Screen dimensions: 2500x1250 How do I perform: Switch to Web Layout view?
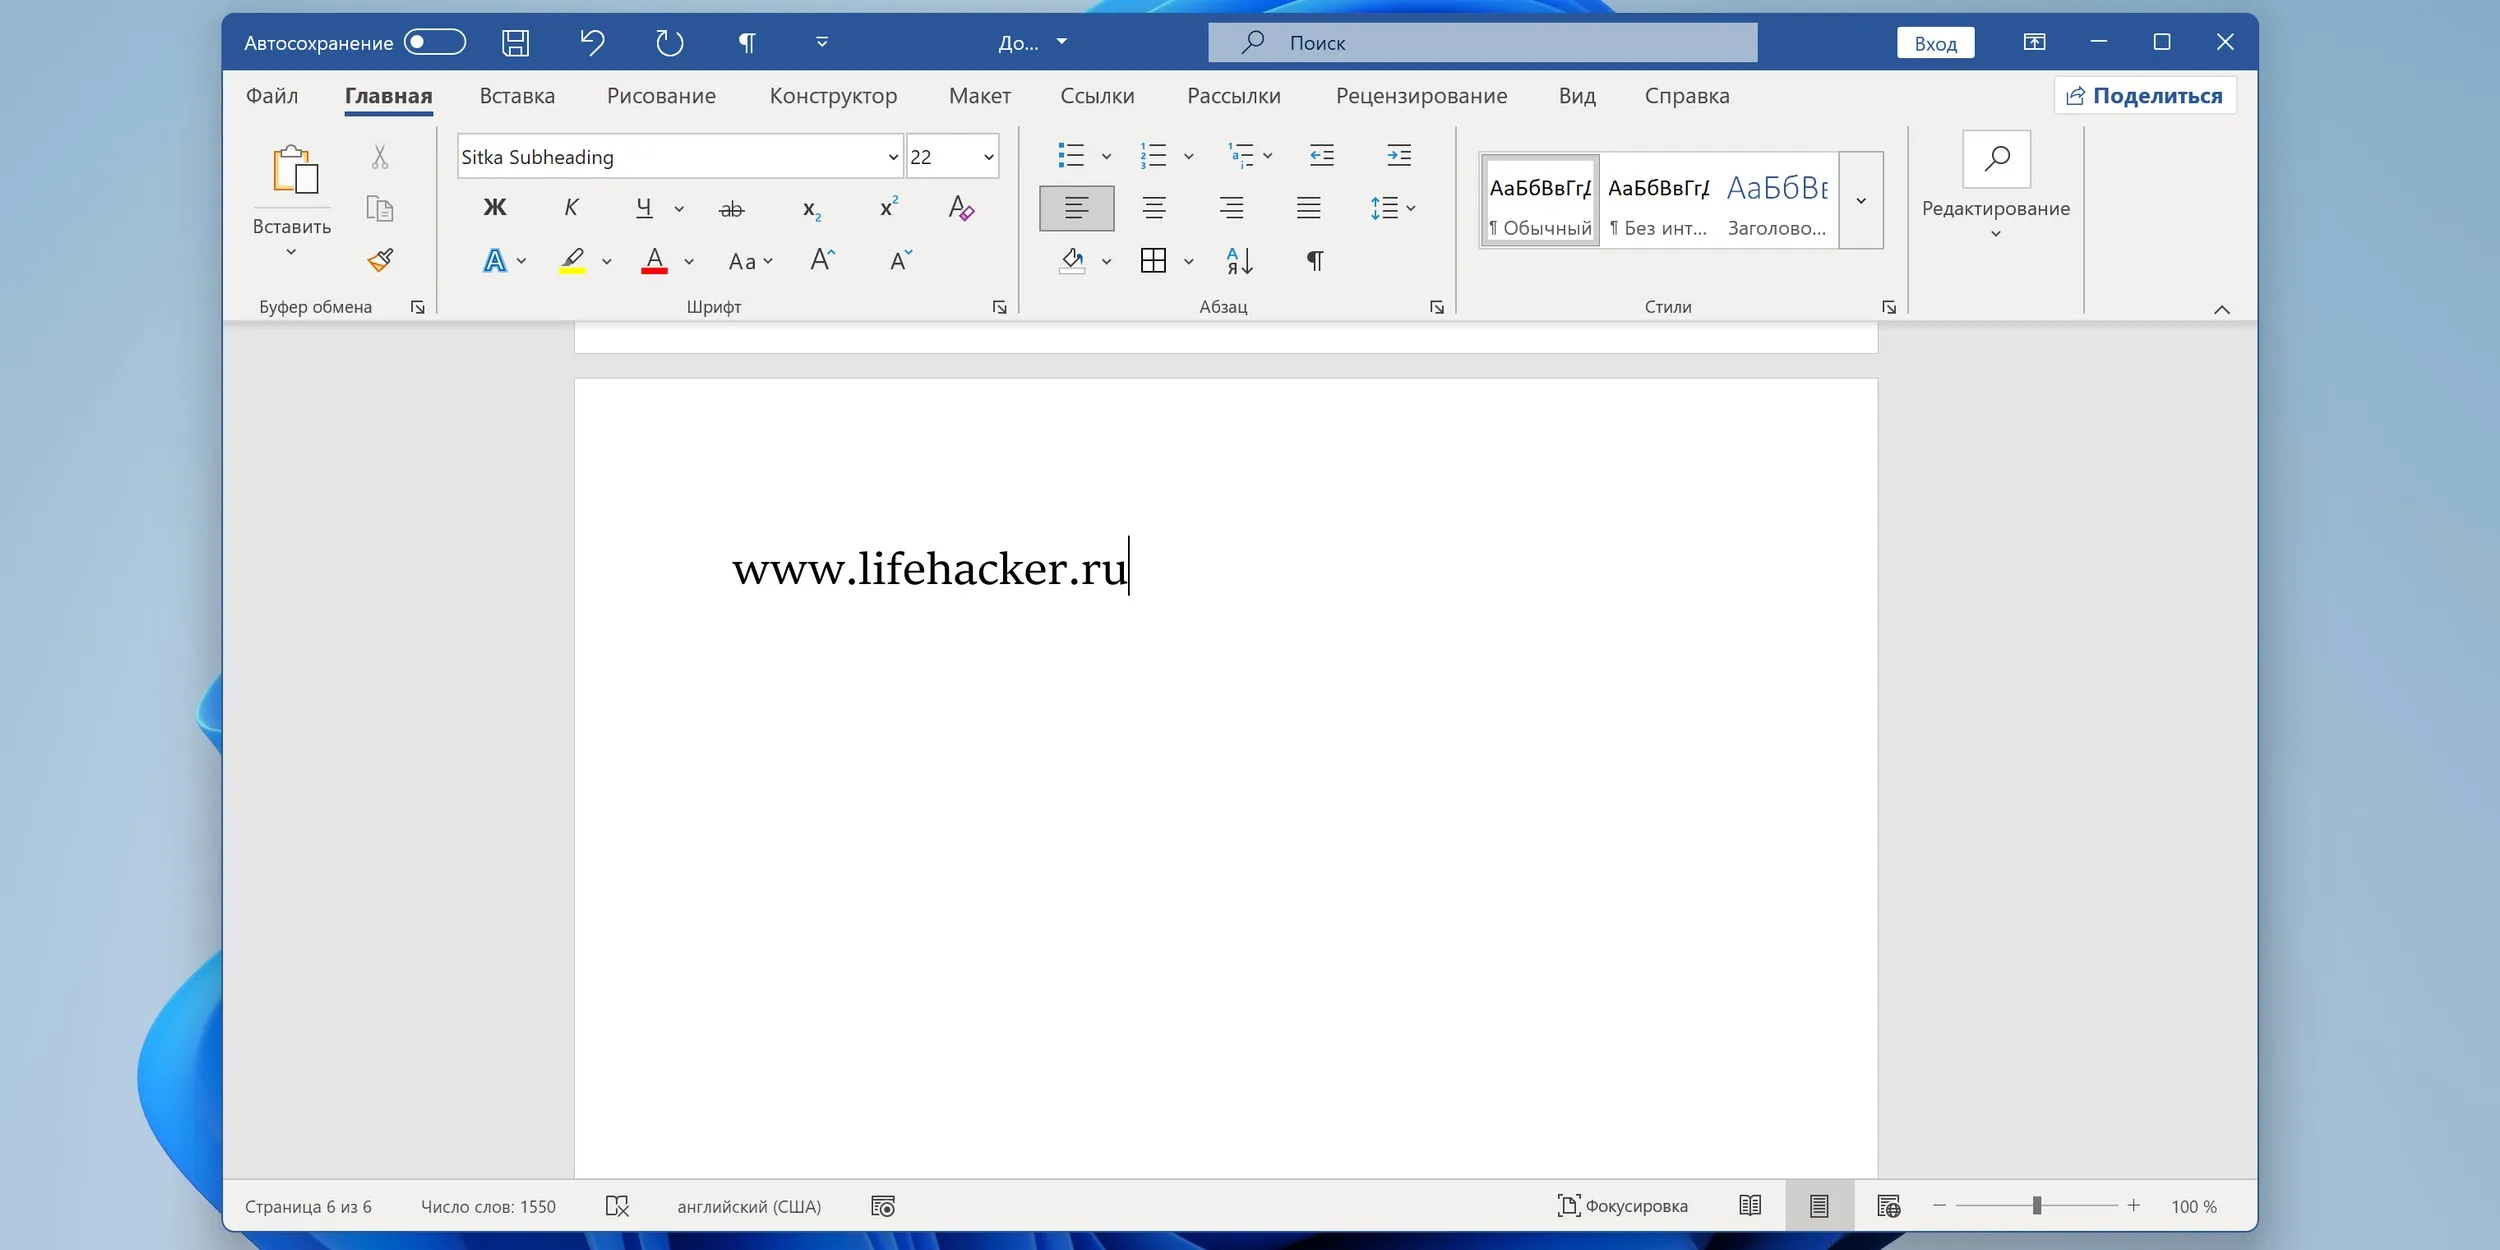coord(1888,1206)
